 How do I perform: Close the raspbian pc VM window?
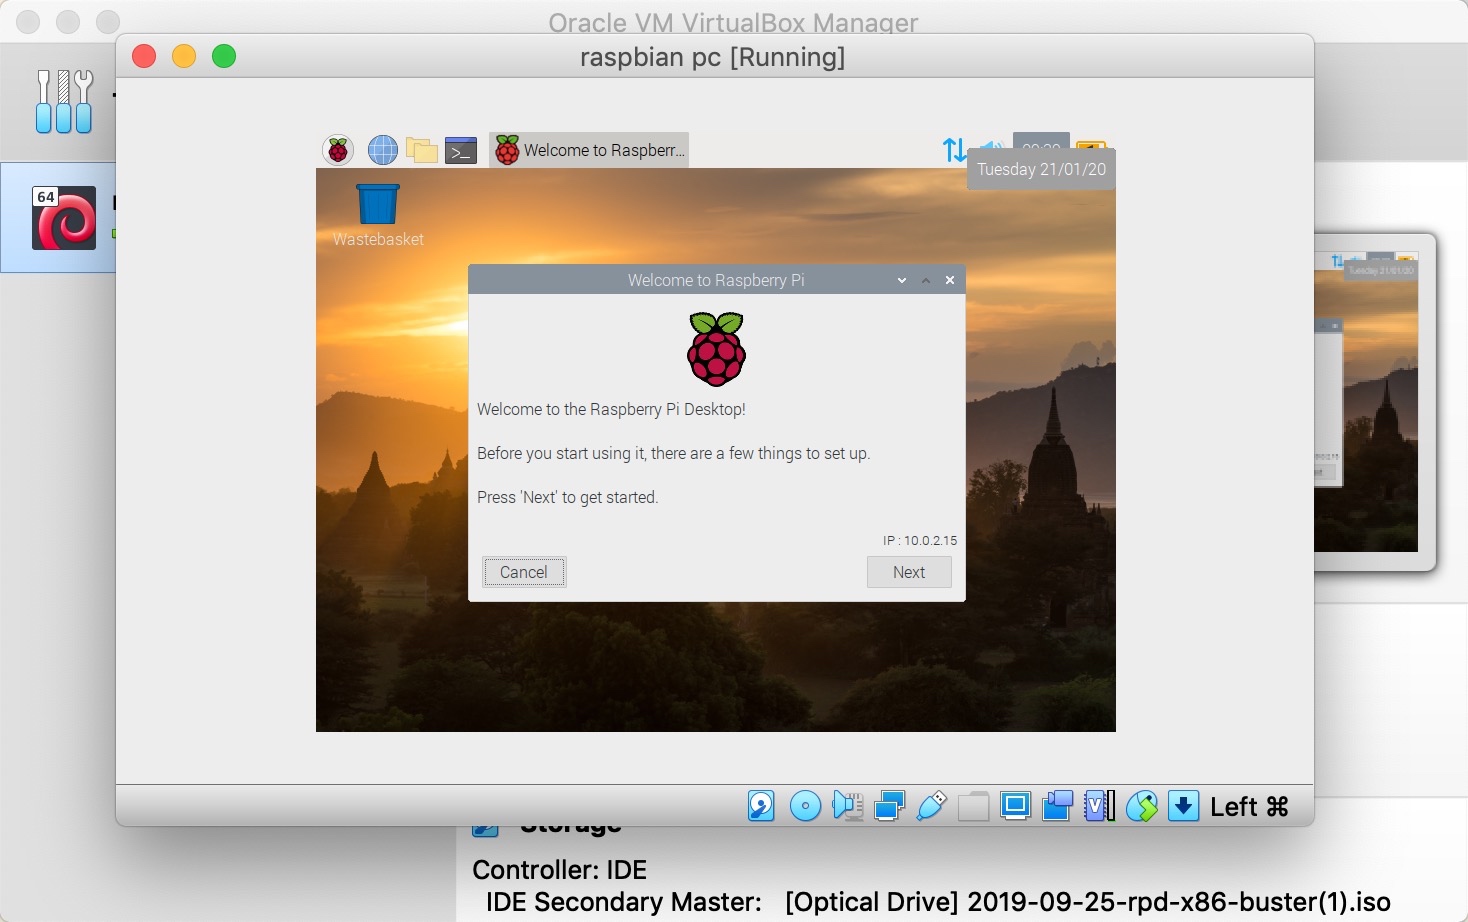coord(144,57)
